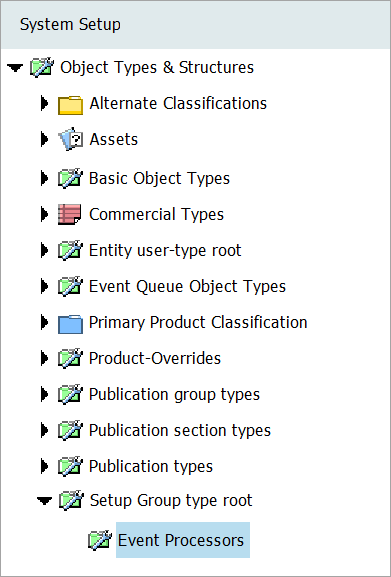Collapse the Setup Group type root node

44,501
